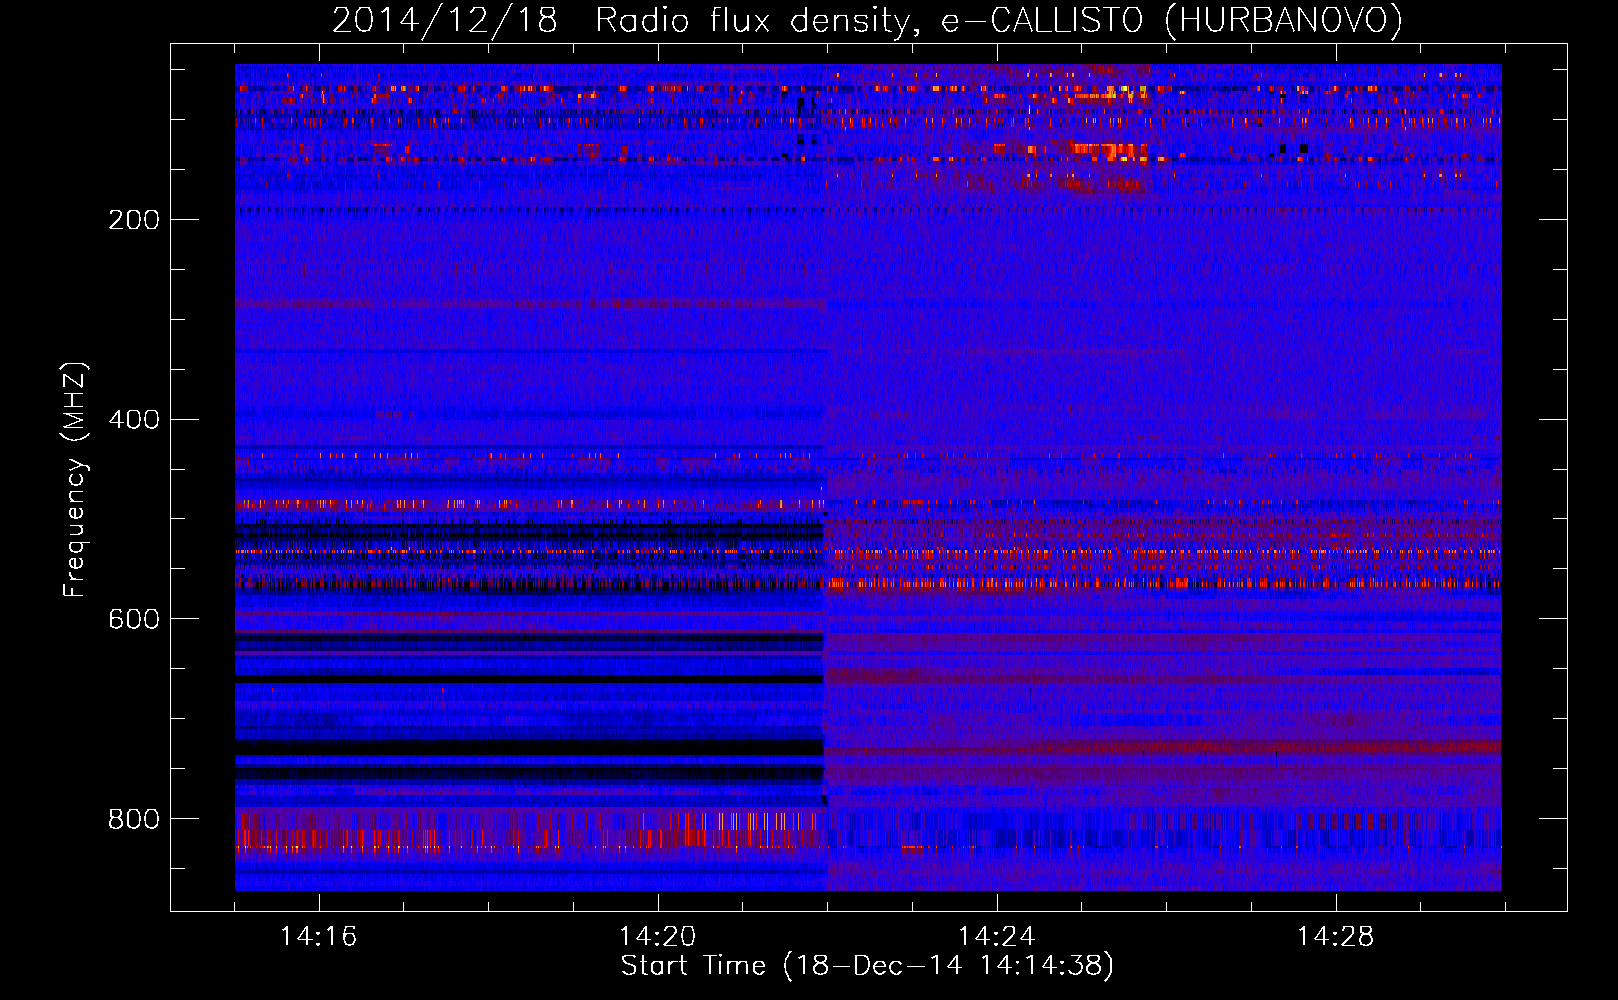Click the 14:20 time tick label
The height and width of the screenshot is (1000, 1618).
pyautogui.click(x=657, y=937)
